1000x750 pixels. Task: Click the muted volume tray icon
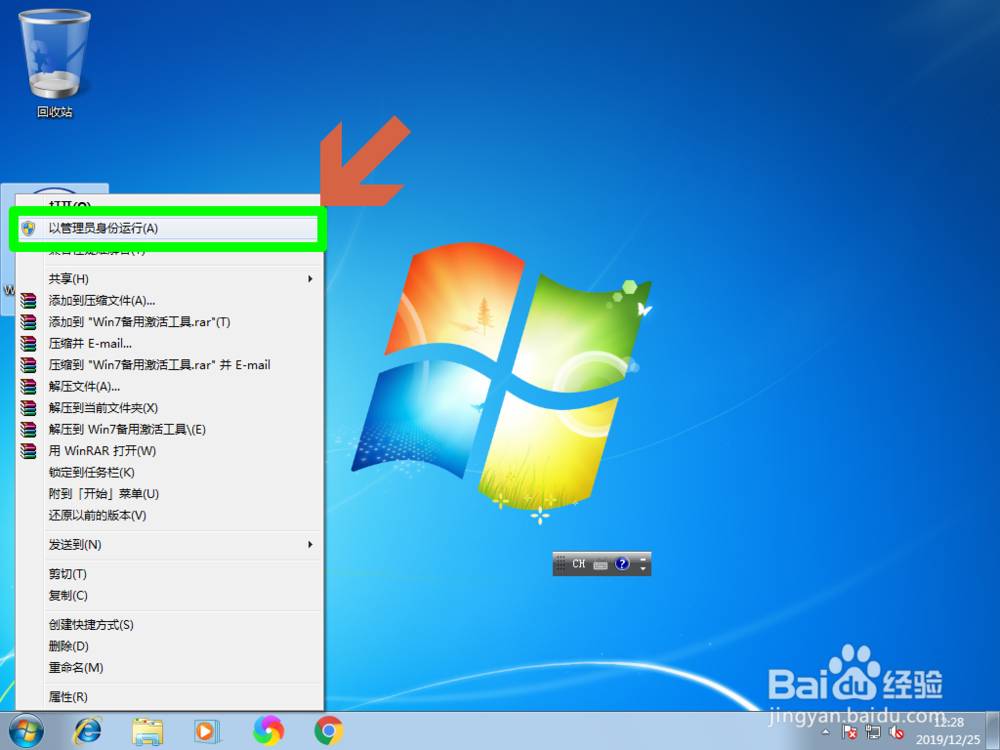pyautogui.click(x=896, y=732)
